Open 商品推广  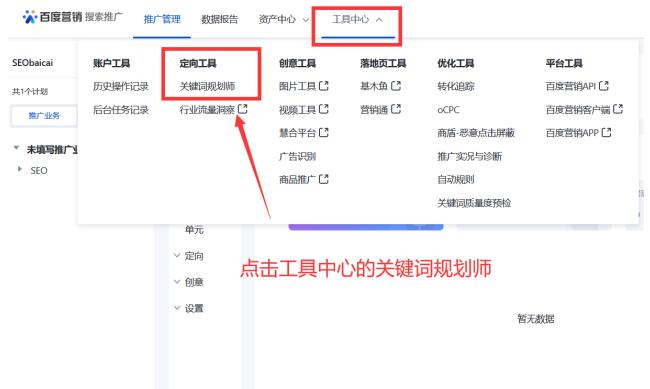[297, 179]
